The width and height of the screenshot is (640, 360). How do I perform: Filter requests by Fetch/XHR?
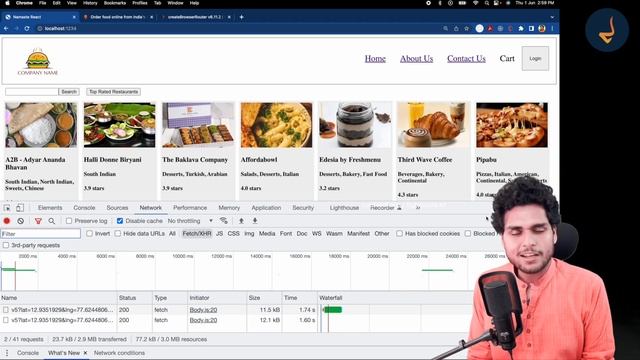[x=197, y=233]
